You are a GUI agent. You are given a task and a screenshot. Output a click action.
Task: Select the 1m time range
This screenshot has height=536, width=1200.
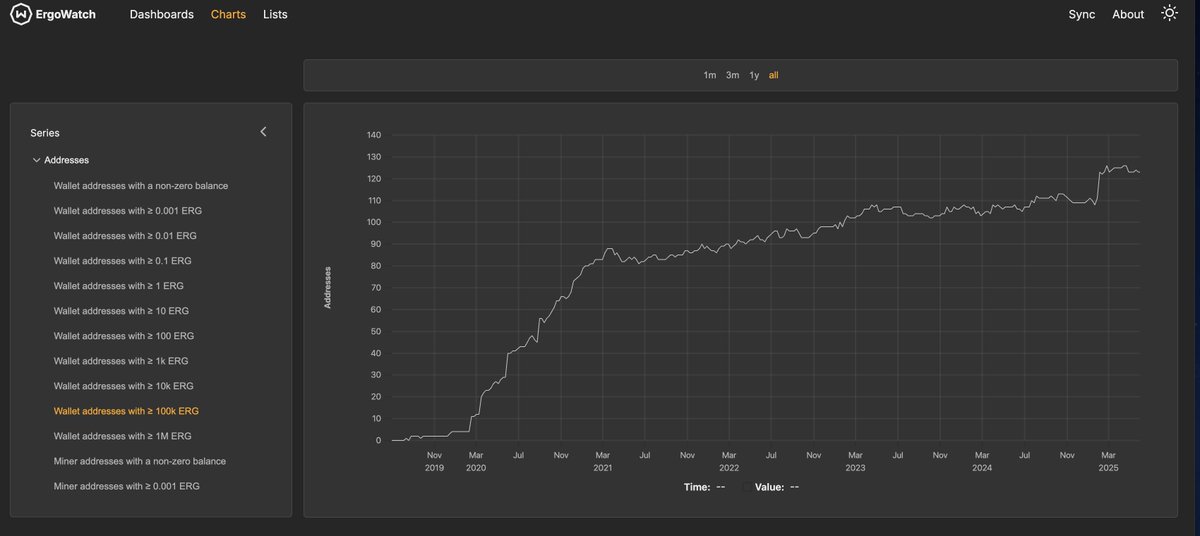pos(710,75)
